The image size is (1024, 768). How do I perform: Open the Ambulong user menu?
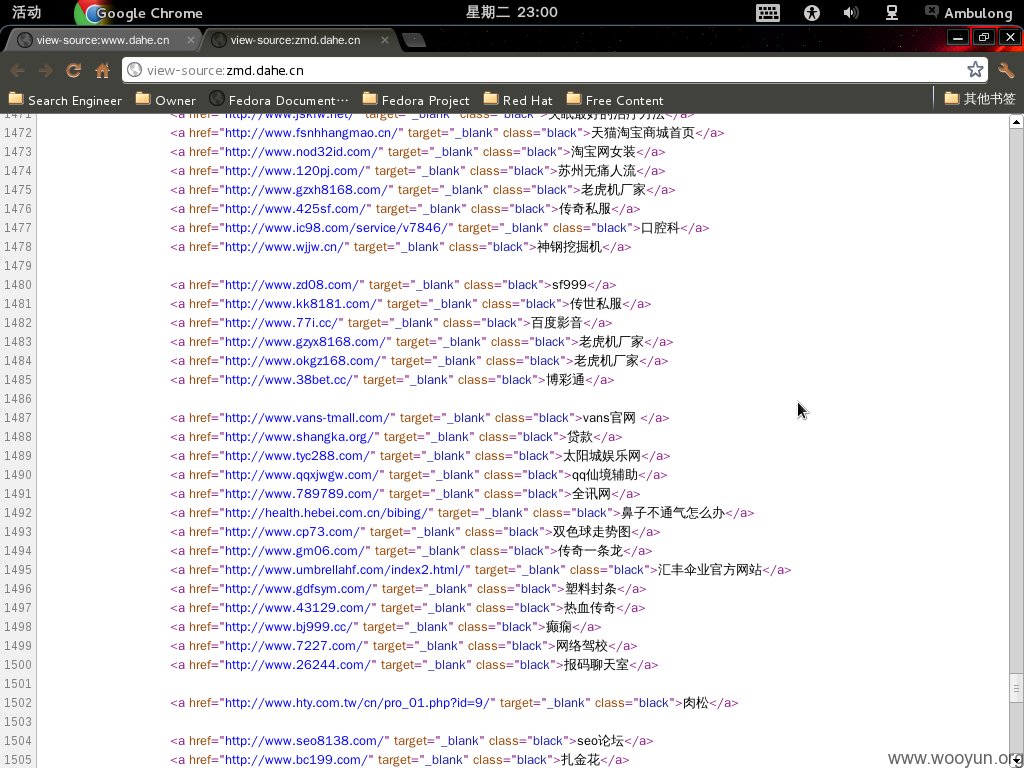[x=968, y=12]
